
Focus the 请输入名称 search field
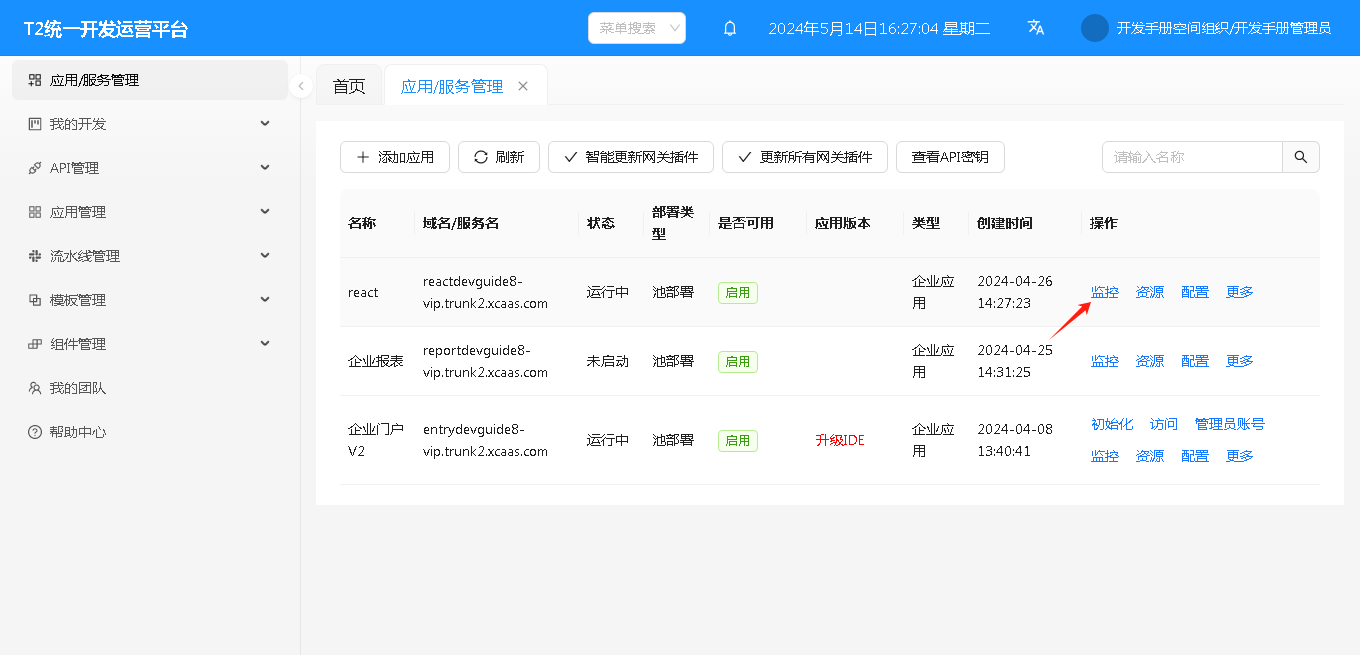click(1192, 157)
